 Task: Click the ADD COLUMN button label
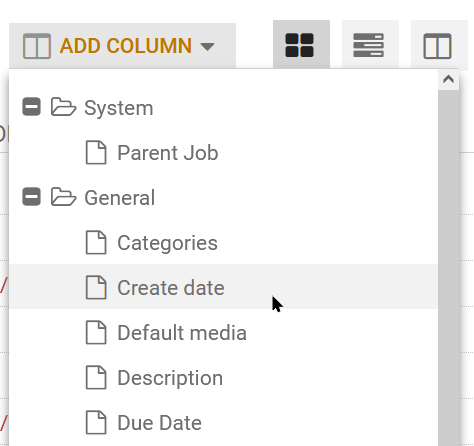(x=126, y=46)
